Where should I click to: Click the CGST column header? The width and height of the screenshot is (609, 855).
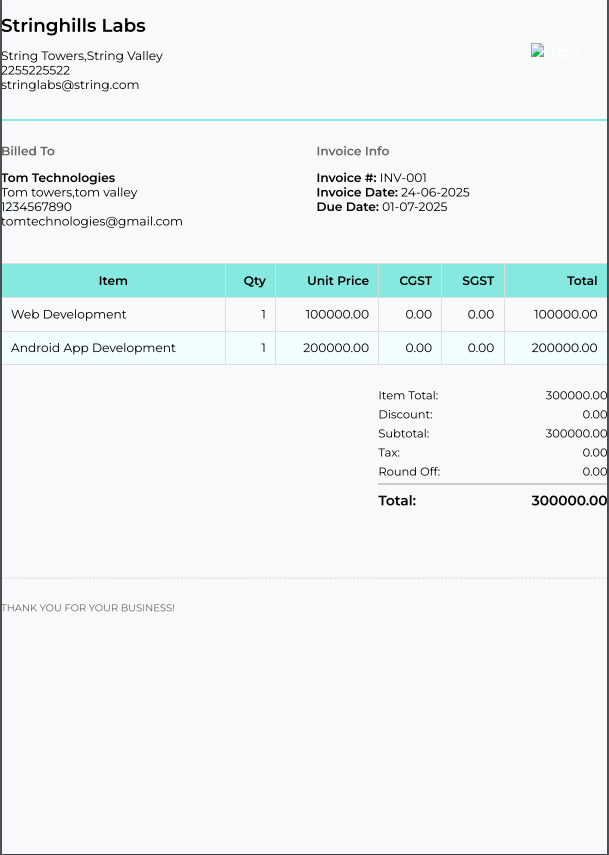point(415,281)
